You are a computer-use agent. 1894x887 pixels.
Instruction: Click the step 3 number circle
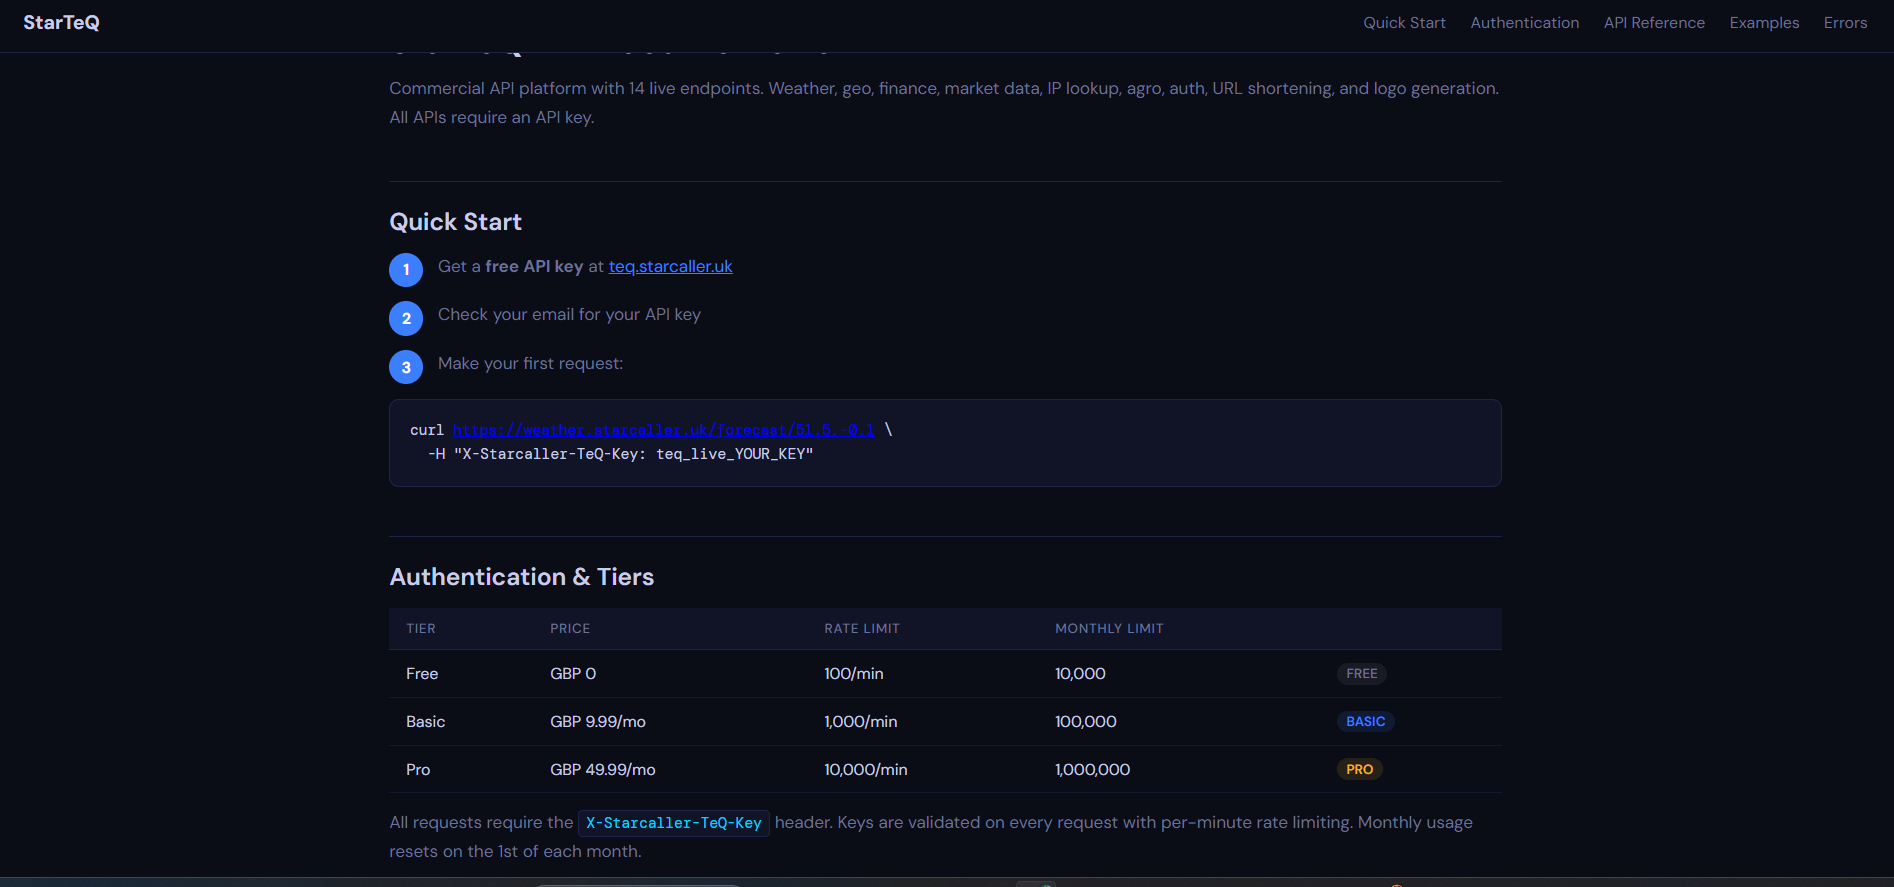coord(406,367)
